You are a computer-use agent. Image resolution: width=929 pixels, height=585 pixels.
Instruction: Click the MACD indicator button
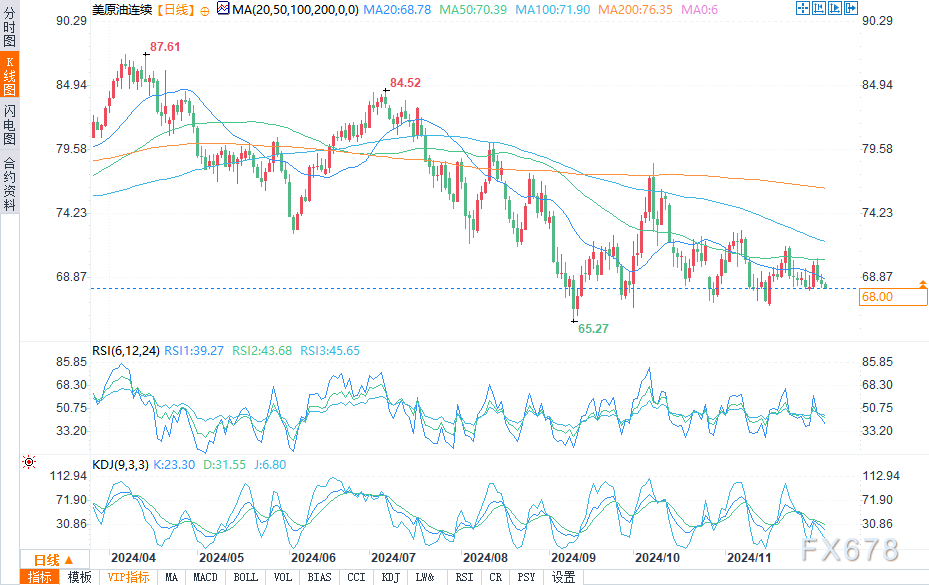(x=205, y=577)
